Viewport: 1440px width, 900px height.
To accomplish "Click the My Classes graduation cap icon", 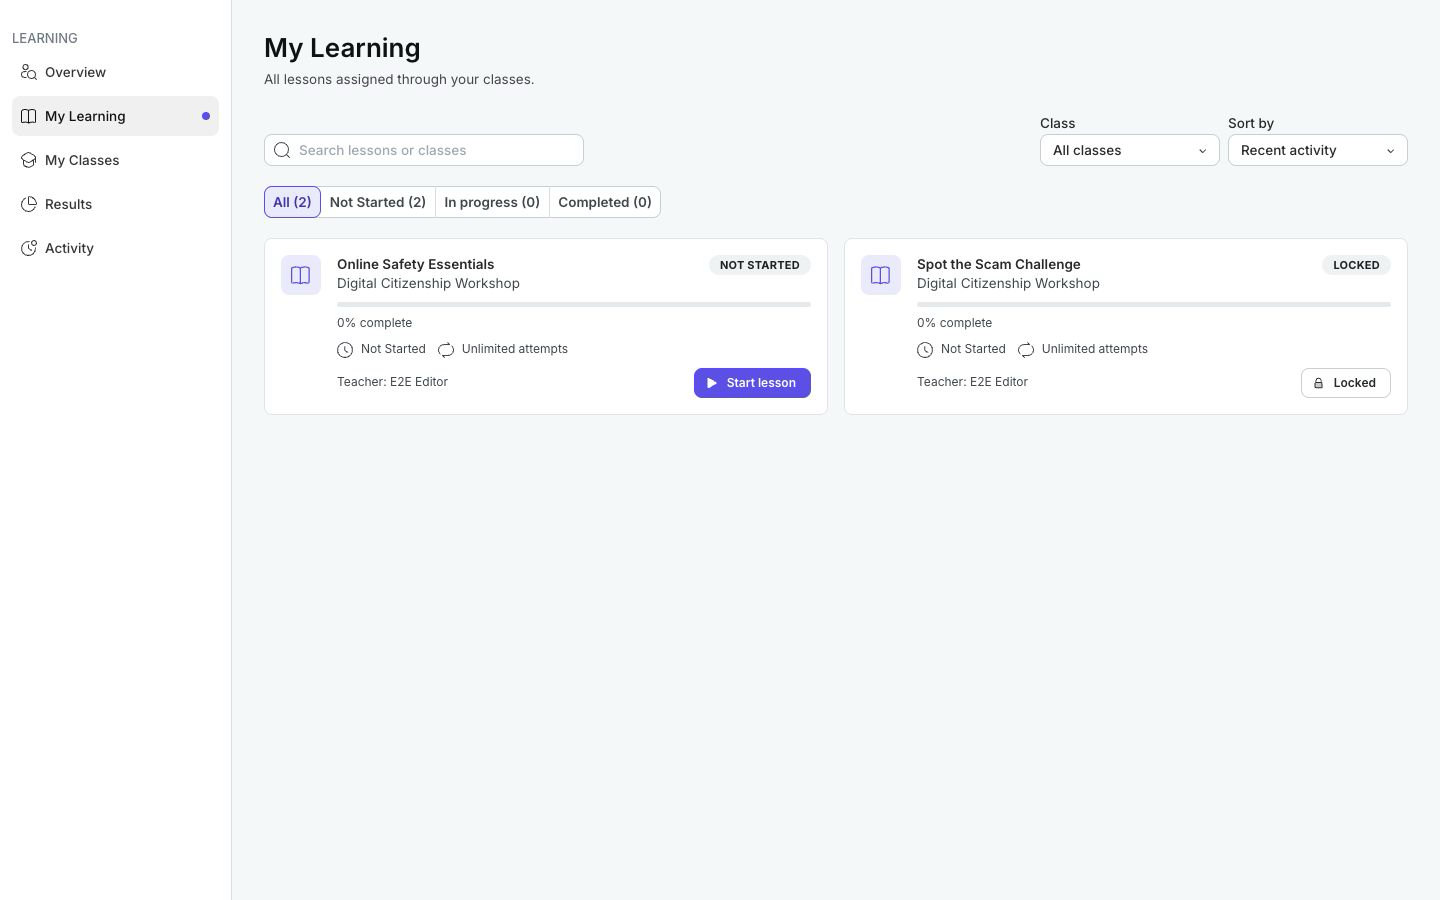I will click(x=29, y=160).
